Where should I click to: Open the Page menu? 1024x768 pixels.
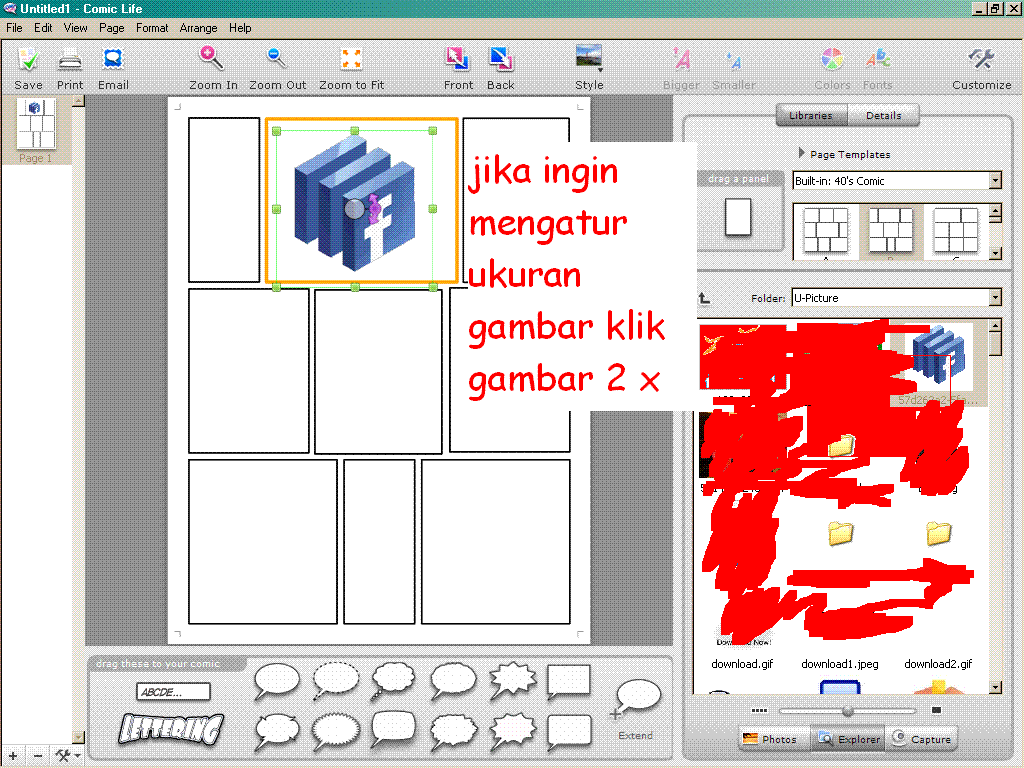point(112,28)
